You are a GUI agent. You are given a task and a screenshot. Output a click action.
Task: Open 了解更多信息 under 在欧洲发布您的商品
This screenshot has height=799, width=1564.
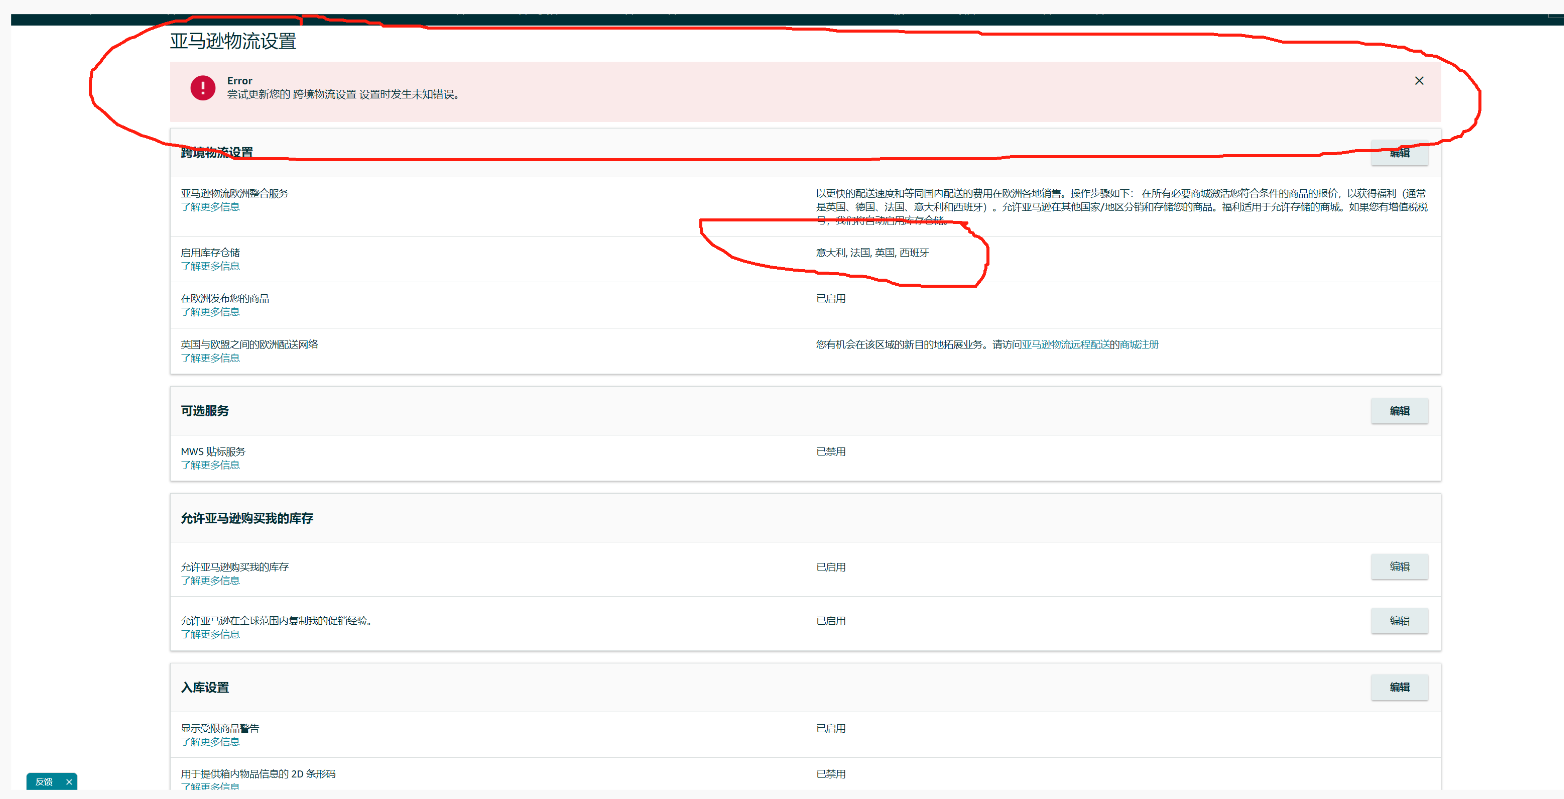210,312
